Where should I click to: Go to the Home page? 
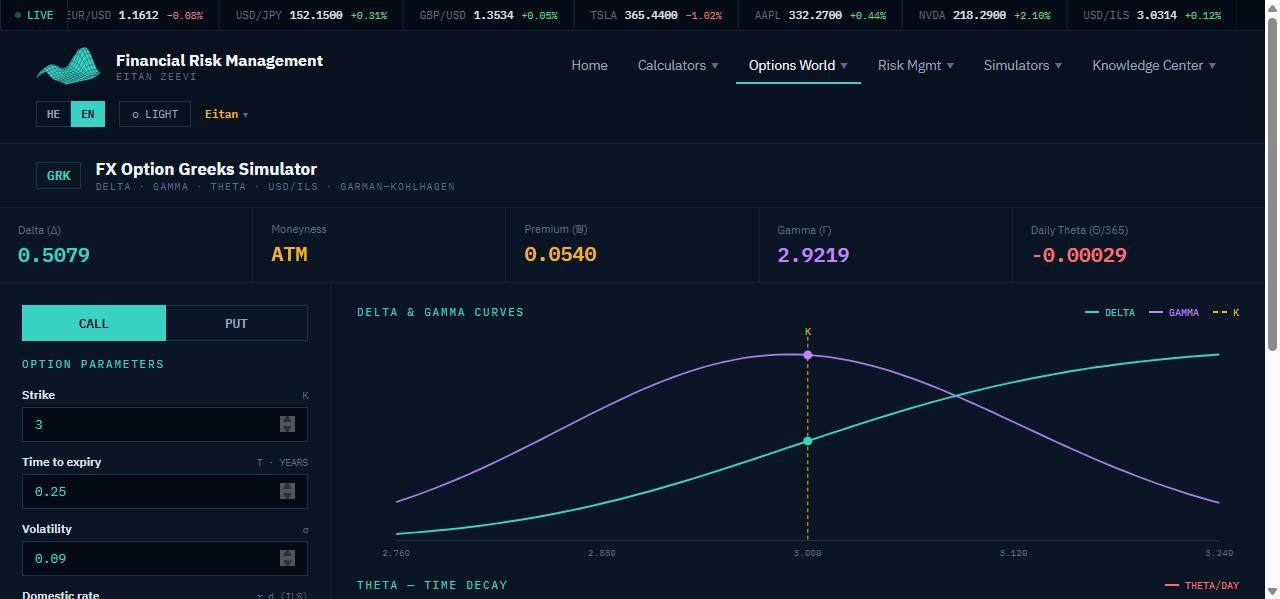click(x=589, y=65)
